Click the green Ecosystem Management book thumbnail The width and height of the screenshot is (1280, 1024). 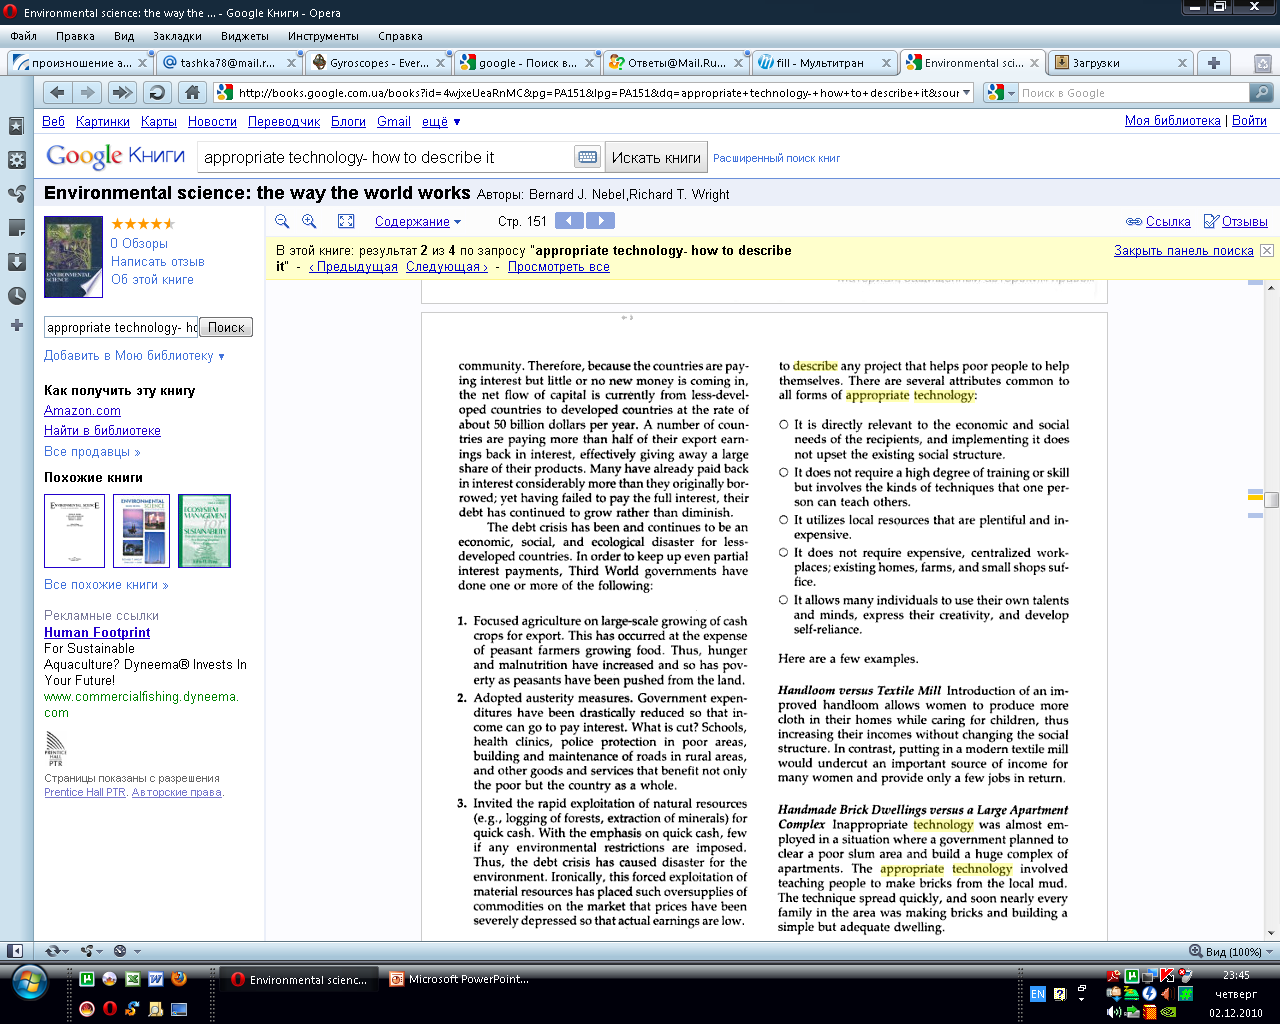pos(204,531)
